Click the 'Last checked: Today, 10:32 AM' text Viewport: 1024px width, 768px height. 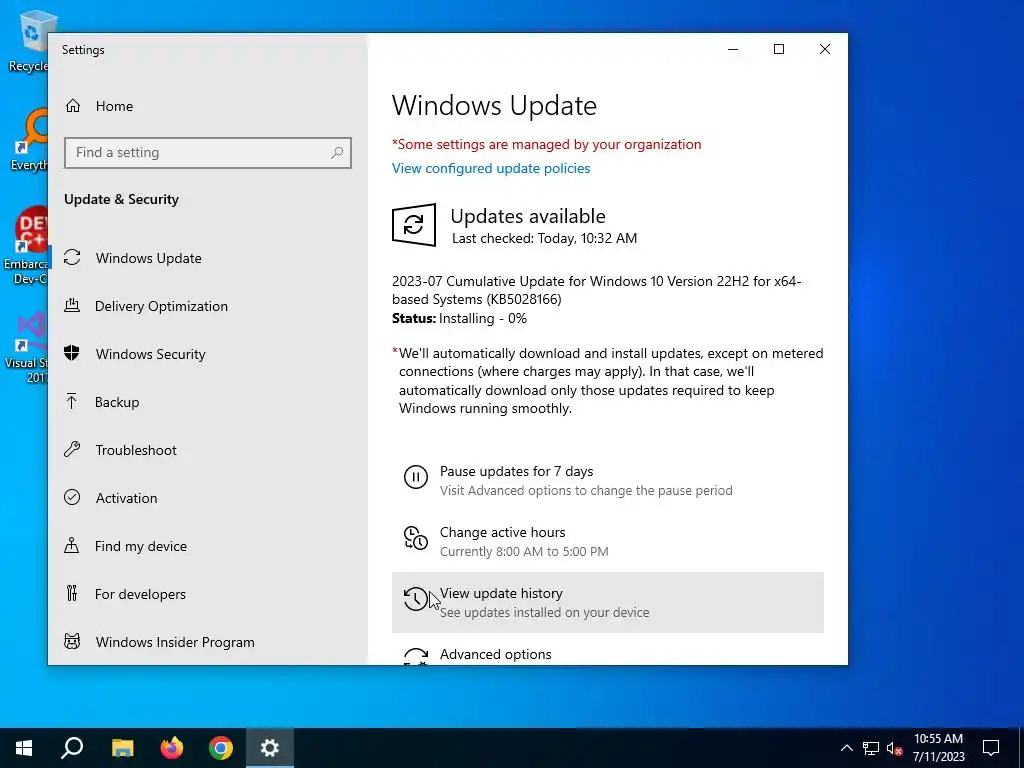pos(544,238)
